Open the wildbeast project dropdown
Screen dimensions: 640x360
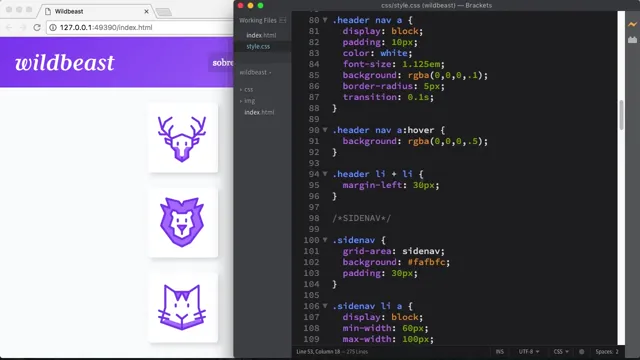coord(256,72)
